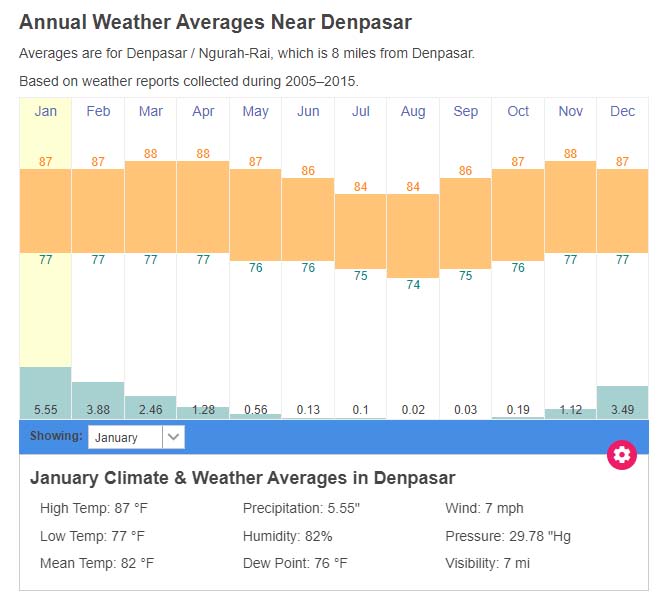Click the Aug month header
This screenshot has height=606, width=661.
413,111
